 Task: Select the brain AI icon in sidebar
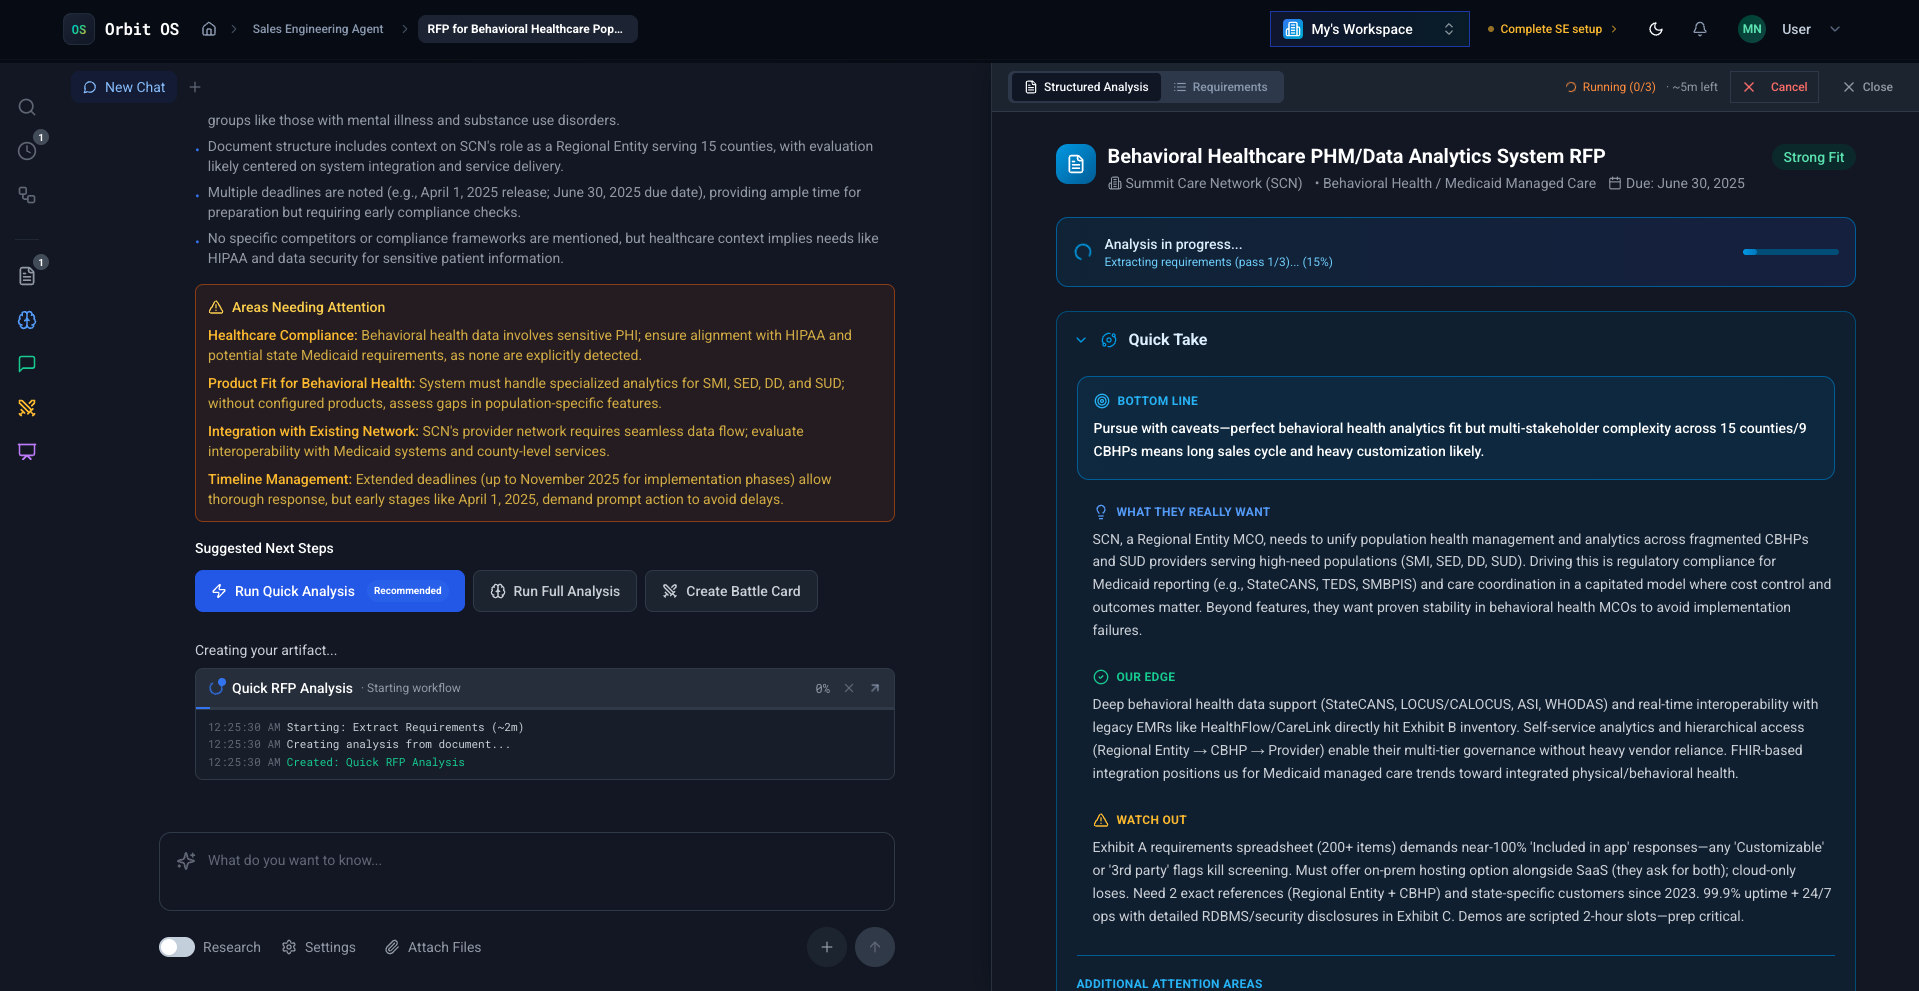click(27, 320)
